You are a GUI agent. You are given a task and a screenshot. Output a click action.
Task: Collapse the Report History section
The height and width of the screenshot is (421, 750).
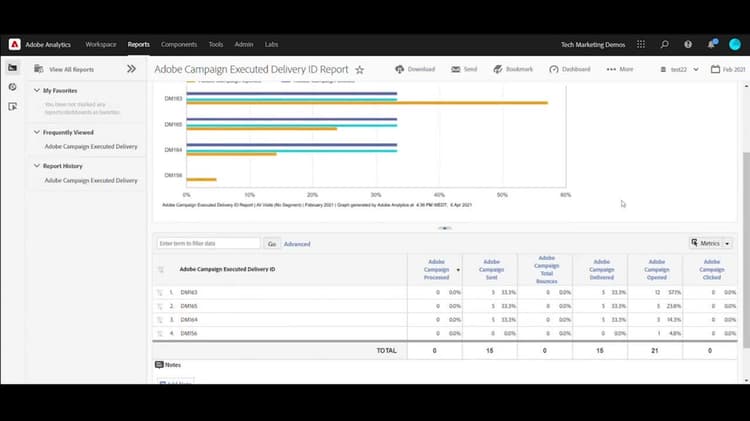pos(37,166)
